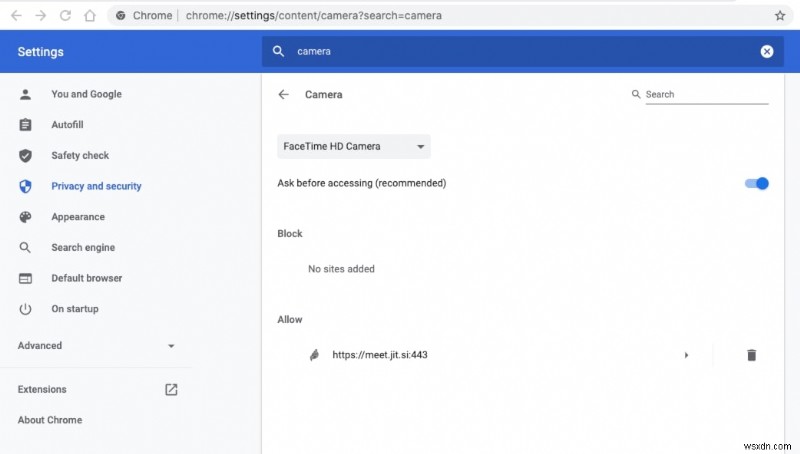Click the On startup power icon
Image resolution: width=800 pixels, height=454 pixels.
(25, 309)
